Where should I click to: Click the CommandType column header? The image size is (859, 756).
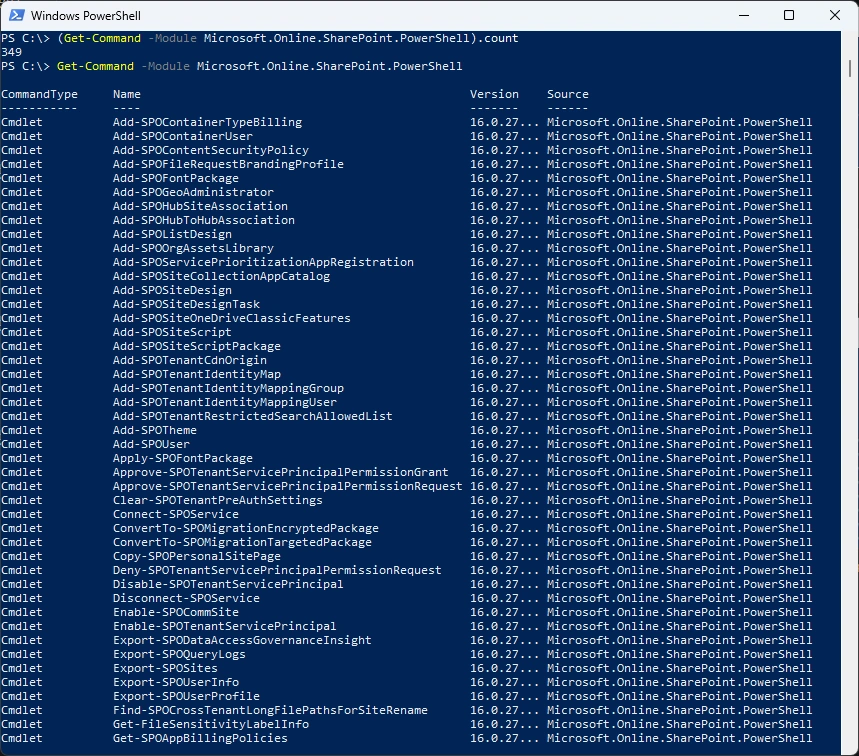[x=39, y=94]
